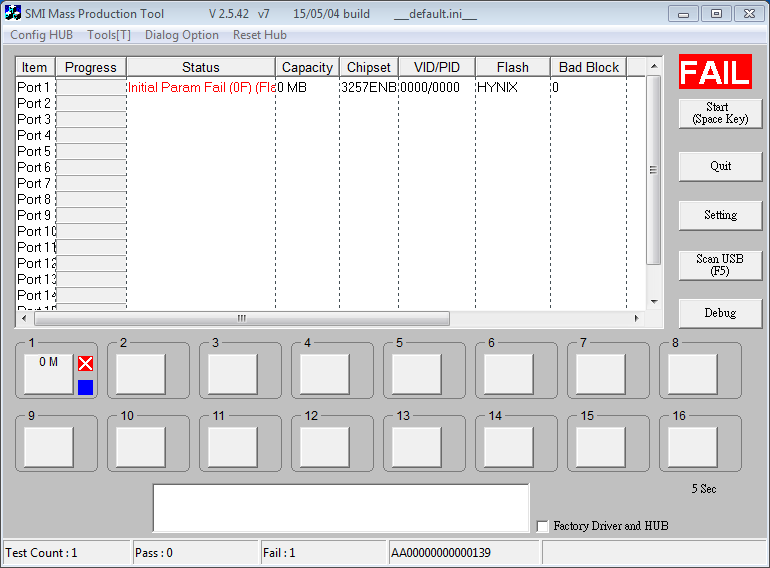Select the Port 8 row label
770x568 pixels.
(x=33, y=199)
